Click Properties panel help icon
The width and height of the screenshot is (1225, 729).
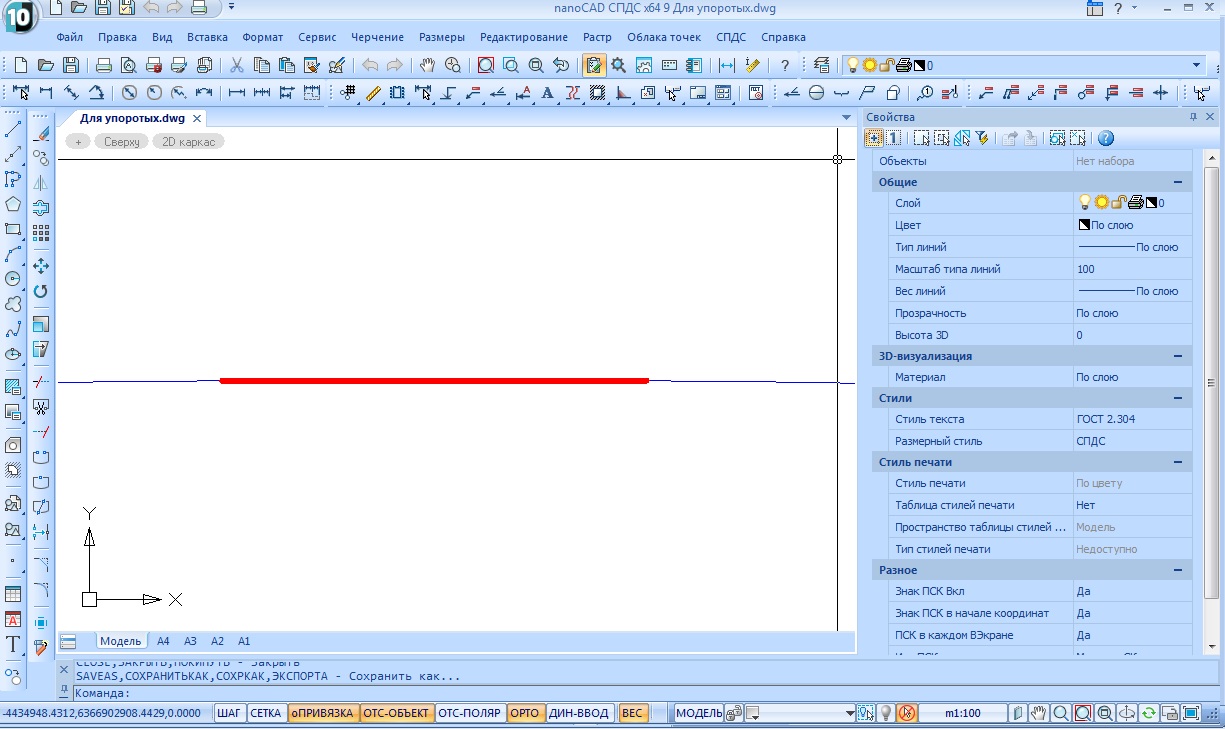coord(1106,139)
